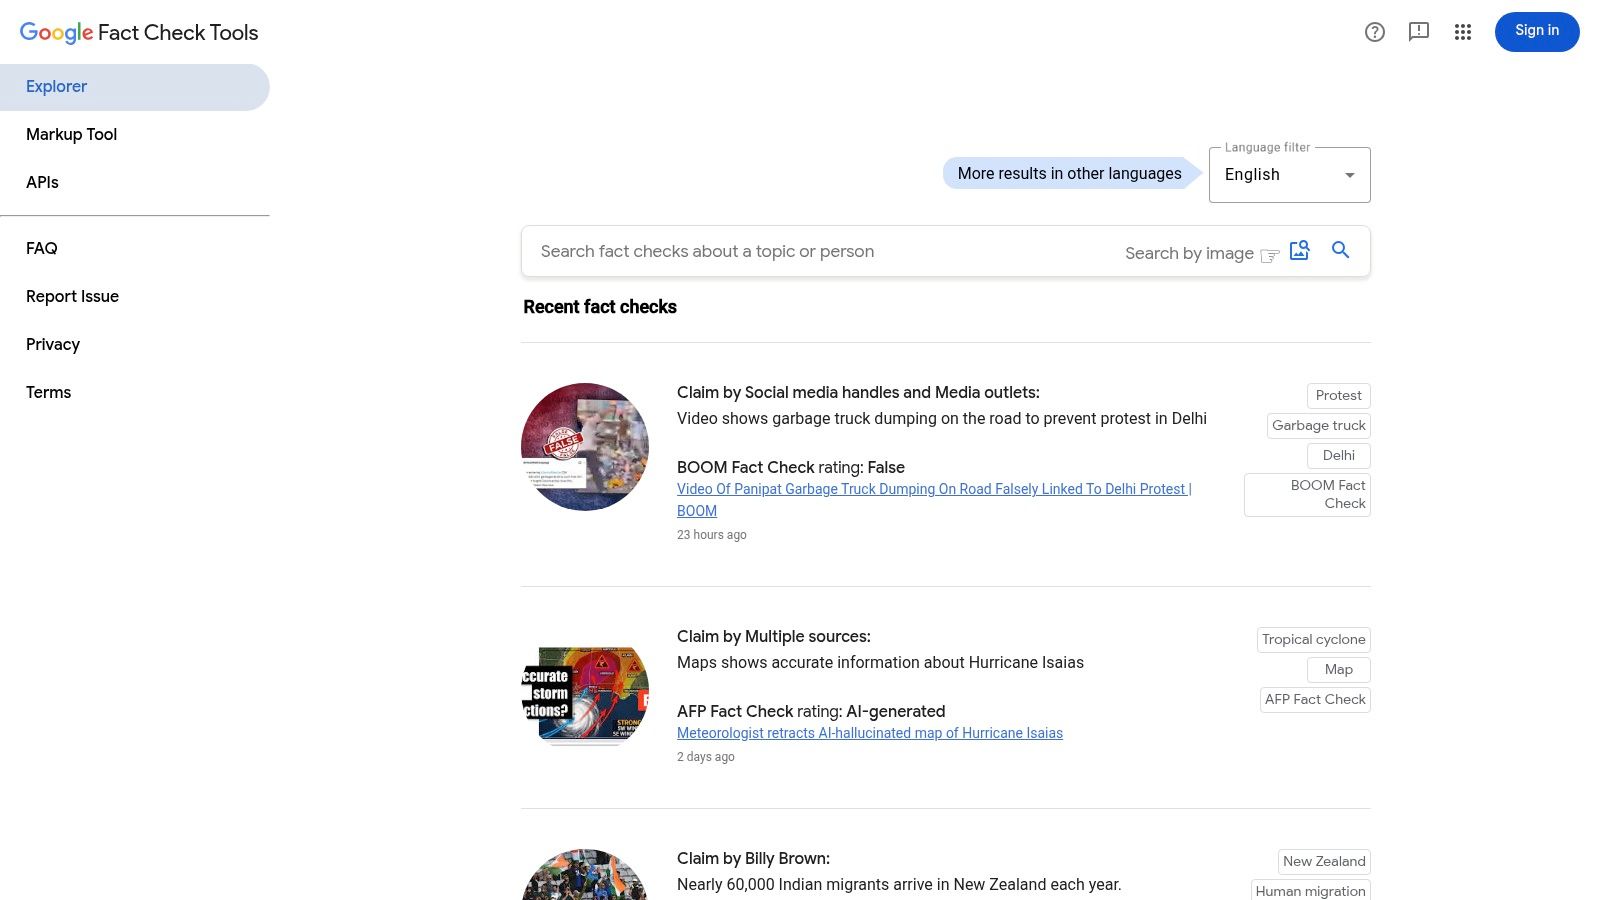
Task: Open APIs from the sidebar
Action: (x=42, y=182)
